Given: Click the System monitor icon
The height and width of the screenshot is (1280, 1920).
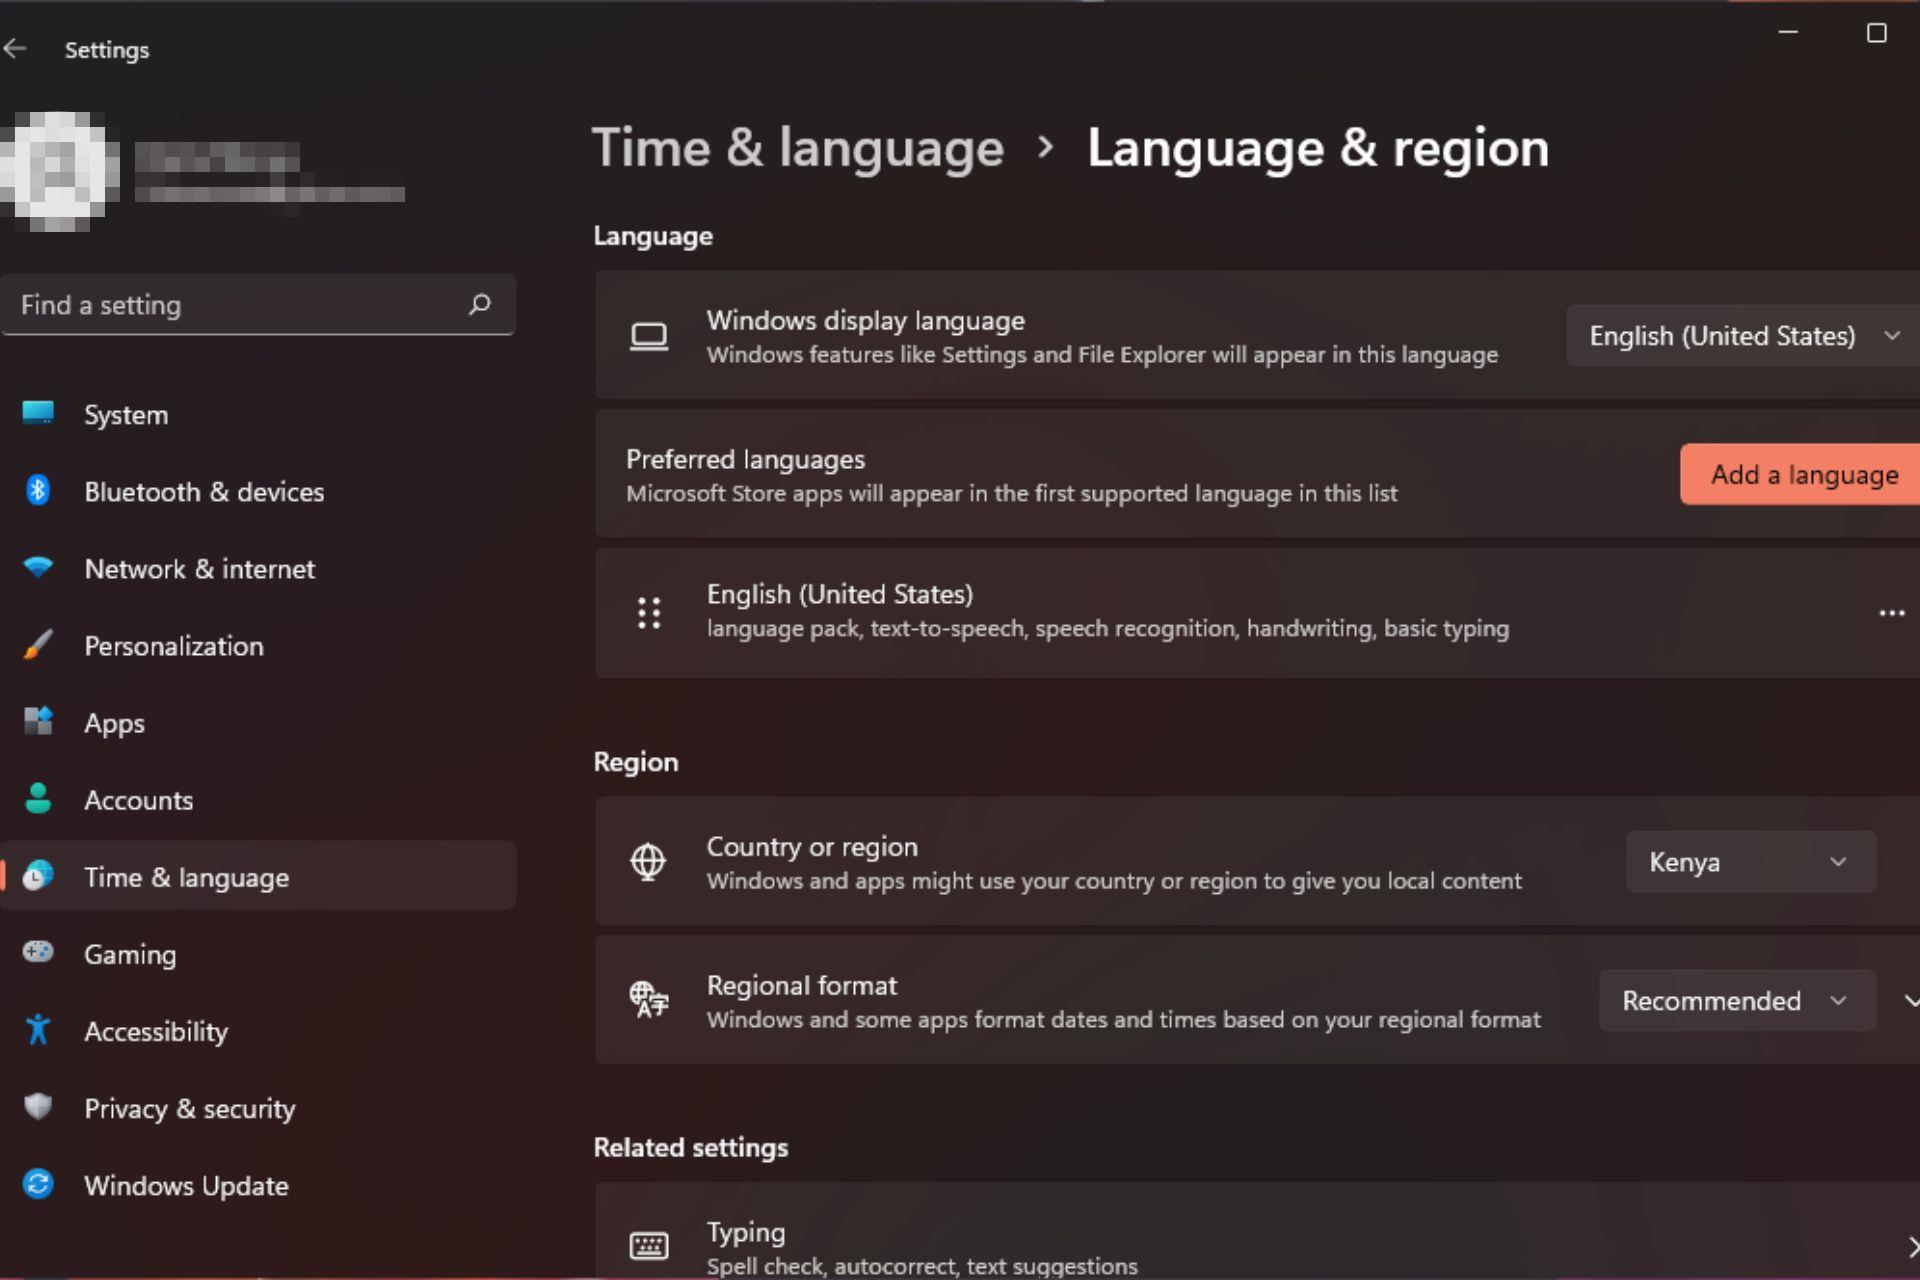Looking at the screenshot, I should click(x=38, y=413).
